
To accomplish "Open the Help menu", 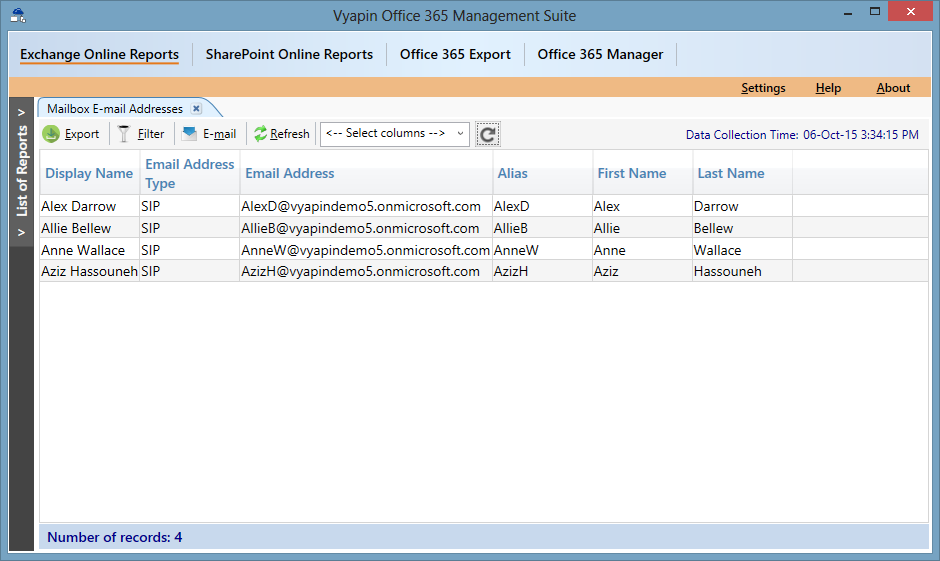I will pos(828,88).
